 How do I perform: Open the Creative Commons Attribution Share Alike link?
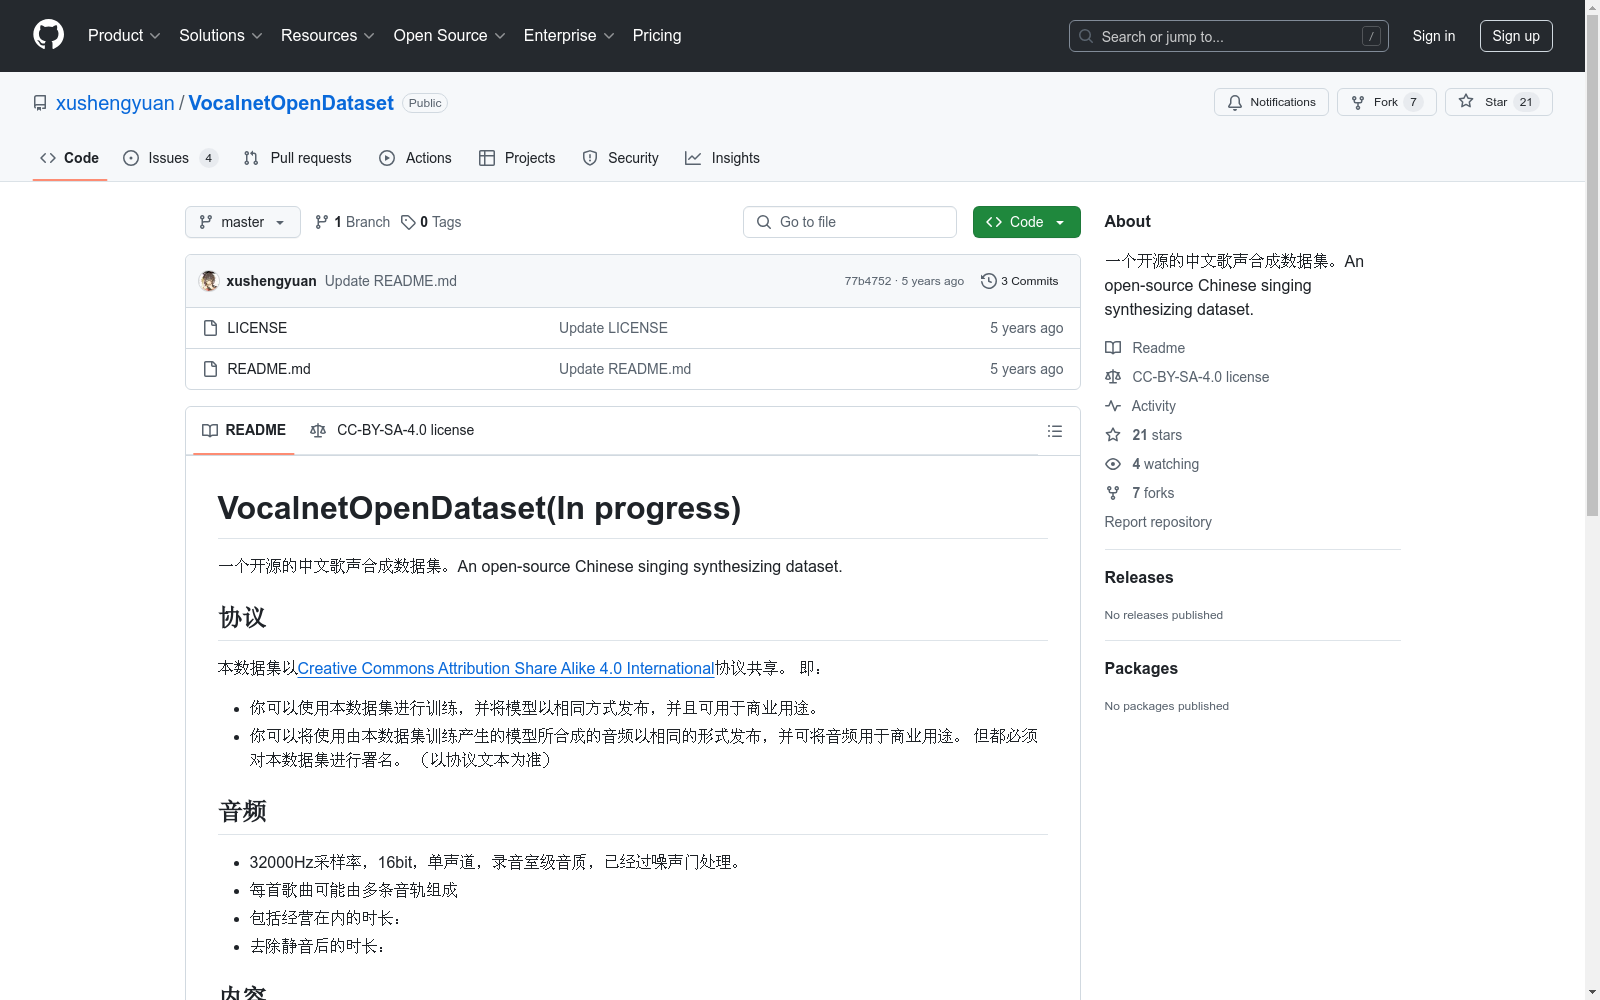click(x=506, y=668)
